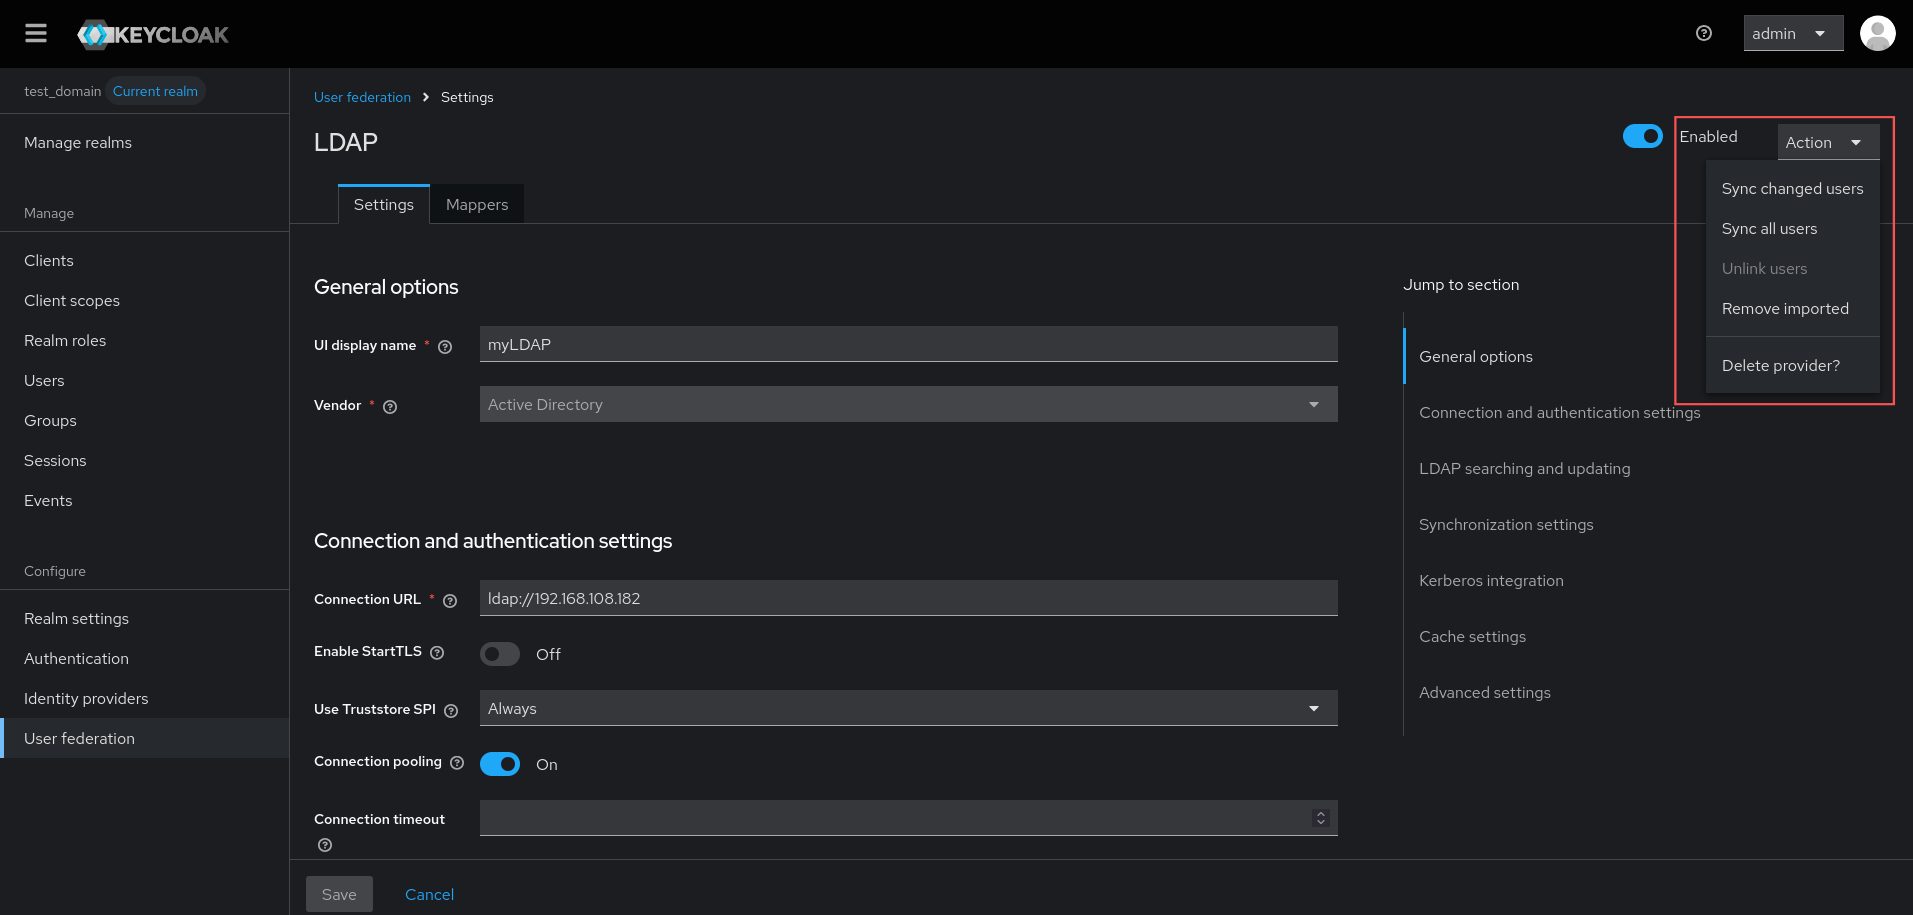
Task: Disable the Connection pooling switch
Action: (500, 764)
